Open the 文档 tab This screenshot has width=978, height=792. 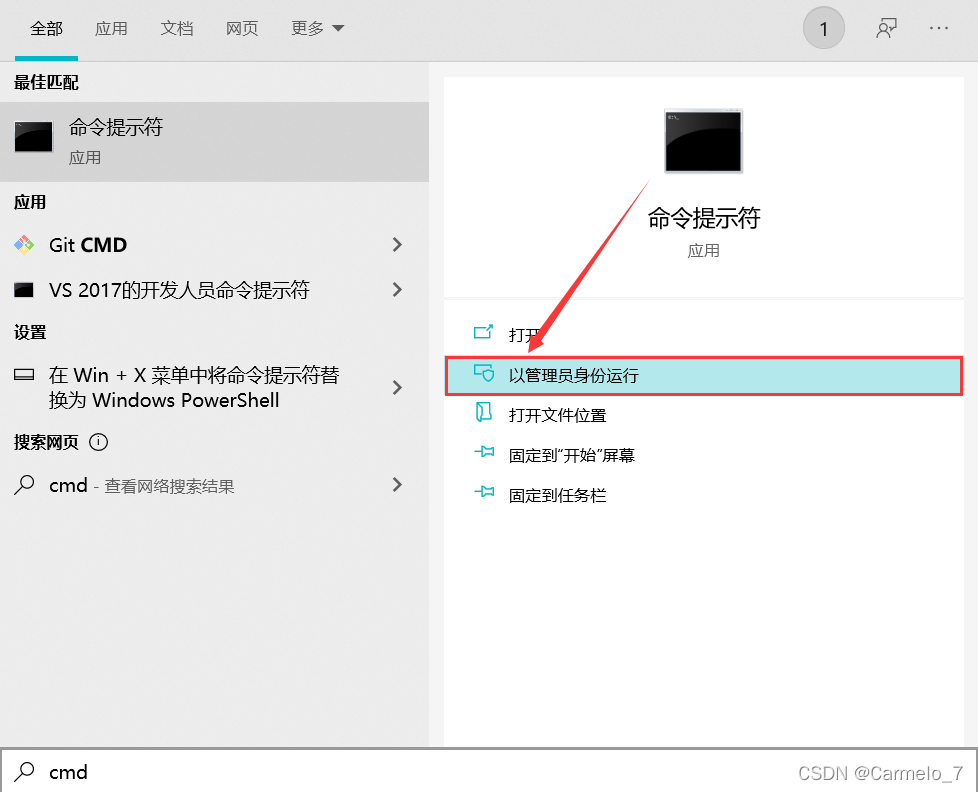click(x=177, y=29)
